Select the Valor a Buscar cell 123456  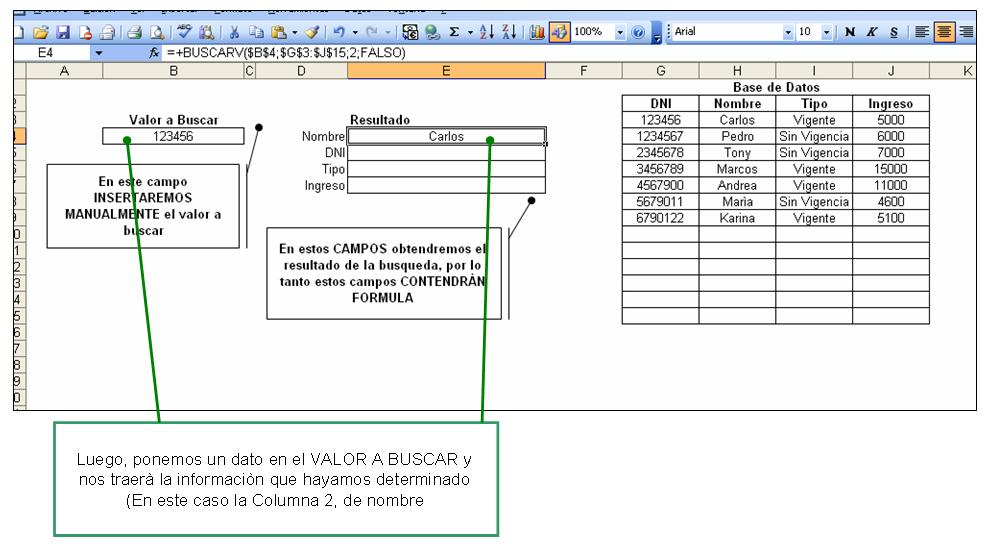coord(173,136)
